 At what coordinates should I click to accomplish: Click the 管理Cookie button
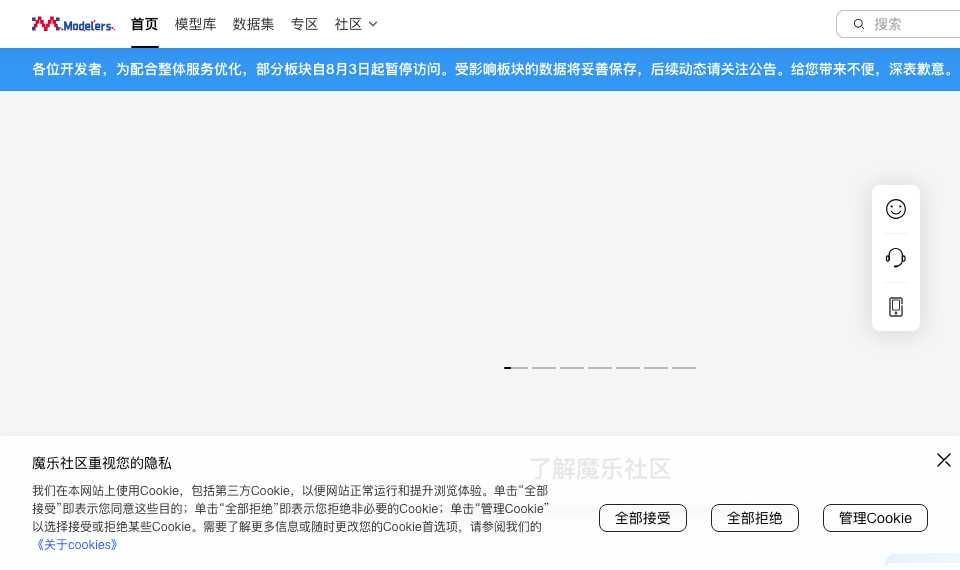(876, 518)
